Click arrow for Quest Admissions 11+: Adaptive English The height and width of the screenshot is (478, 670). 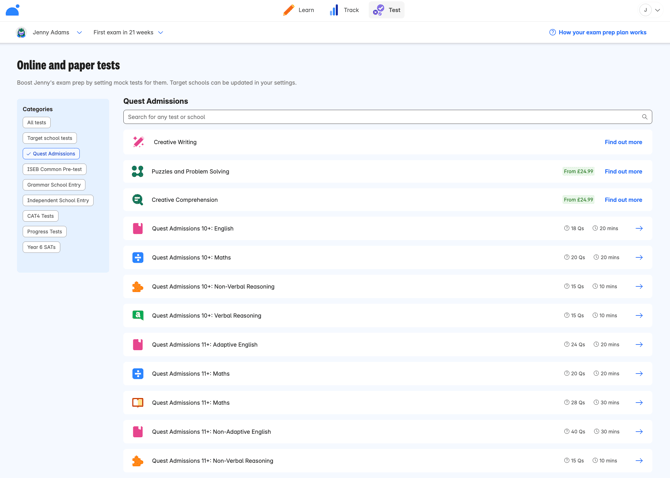tap(639, 345)
